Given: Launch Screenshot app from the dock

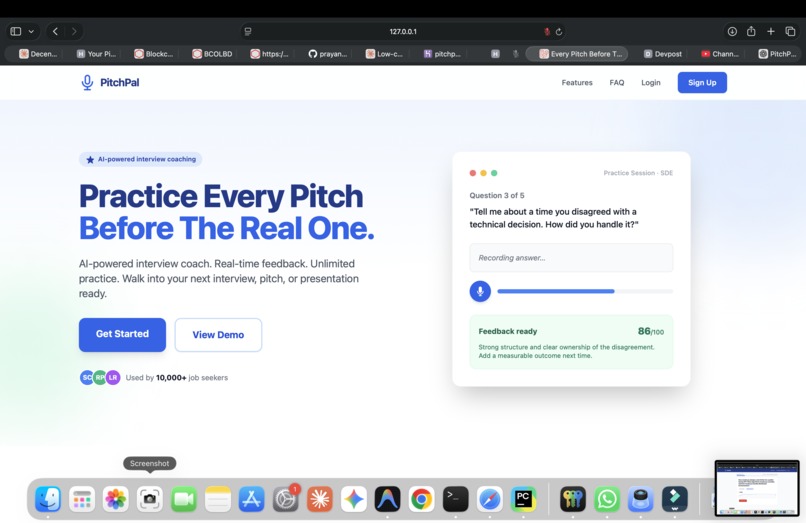Looking at the screenshot, I should pos(150,499).
